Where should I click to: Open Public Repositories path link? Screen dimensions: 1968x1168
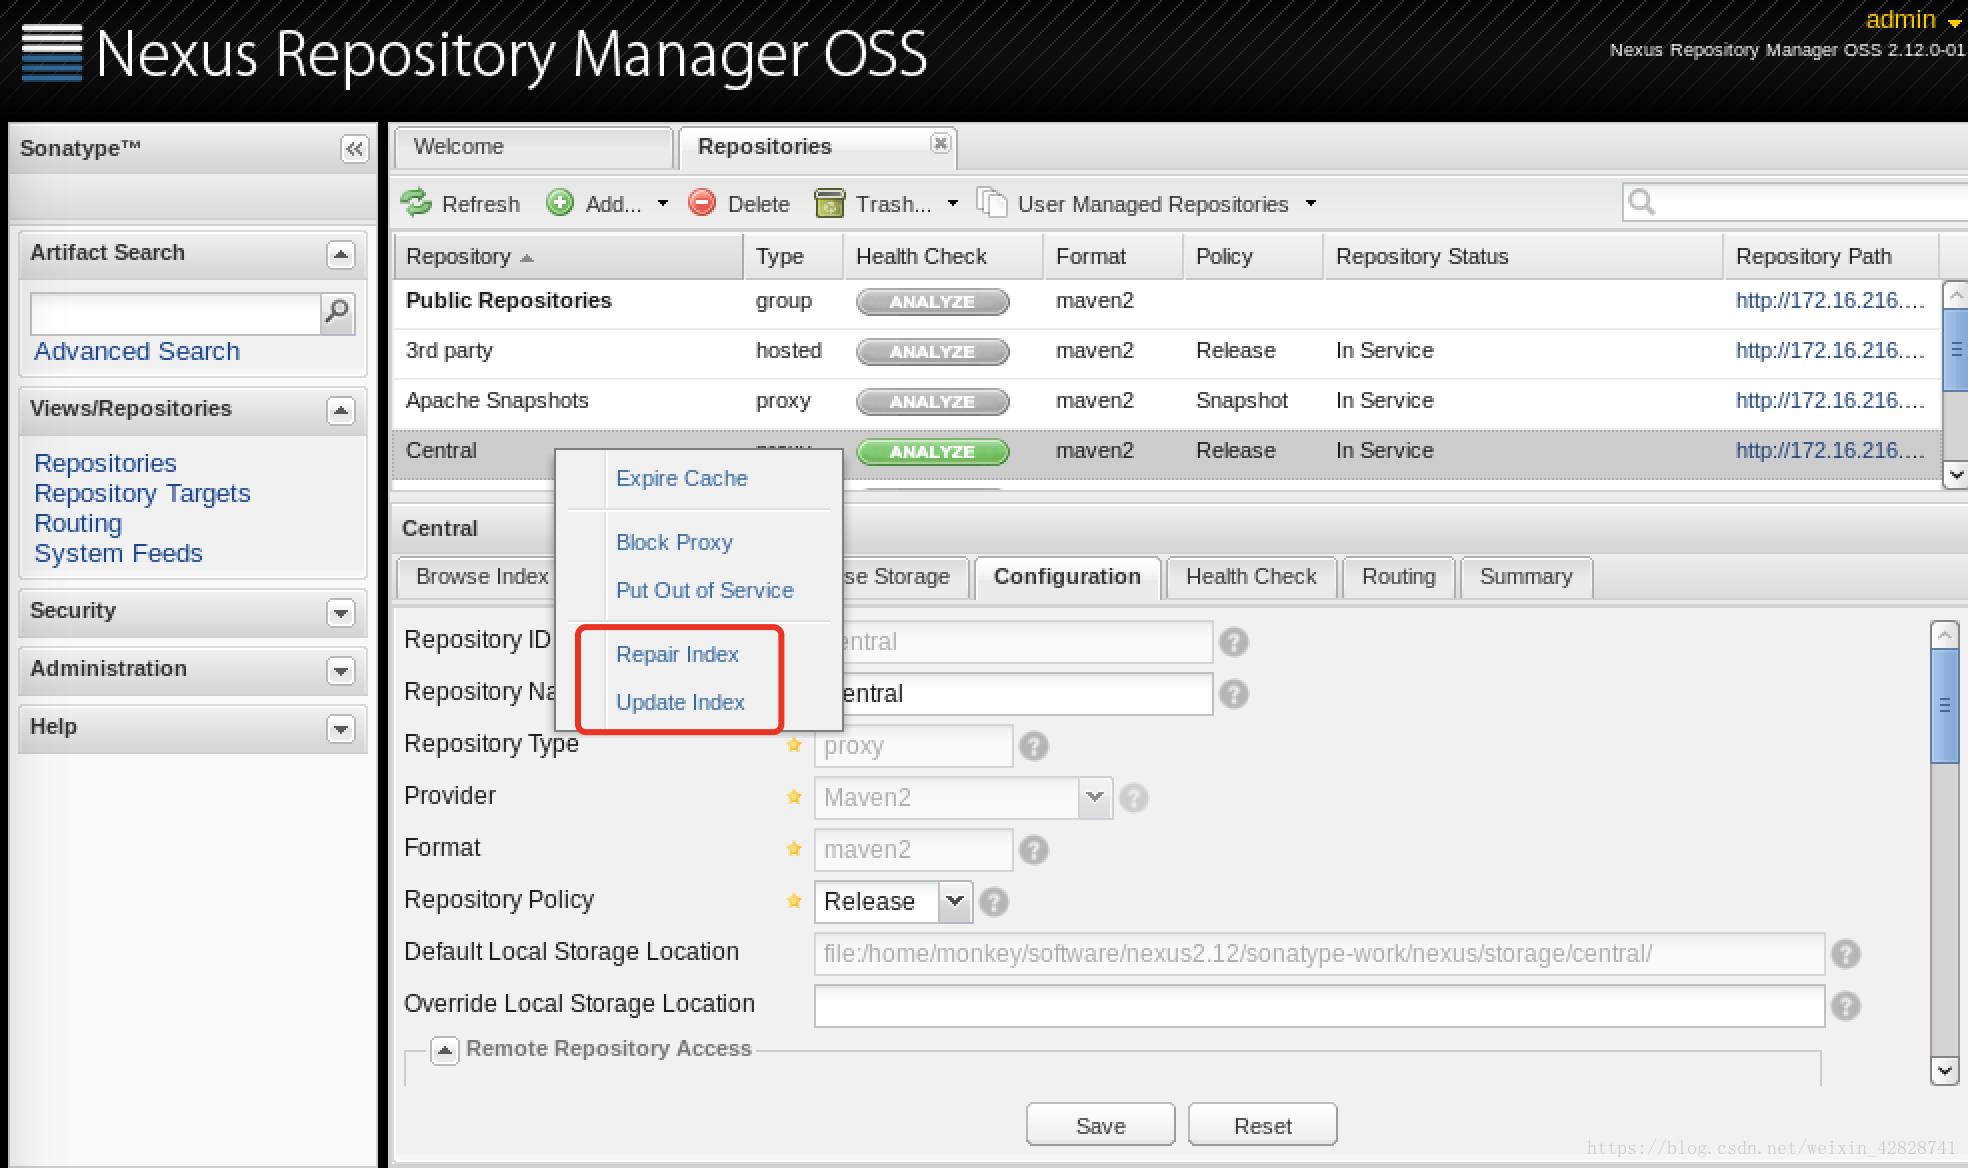(1830, 301)
